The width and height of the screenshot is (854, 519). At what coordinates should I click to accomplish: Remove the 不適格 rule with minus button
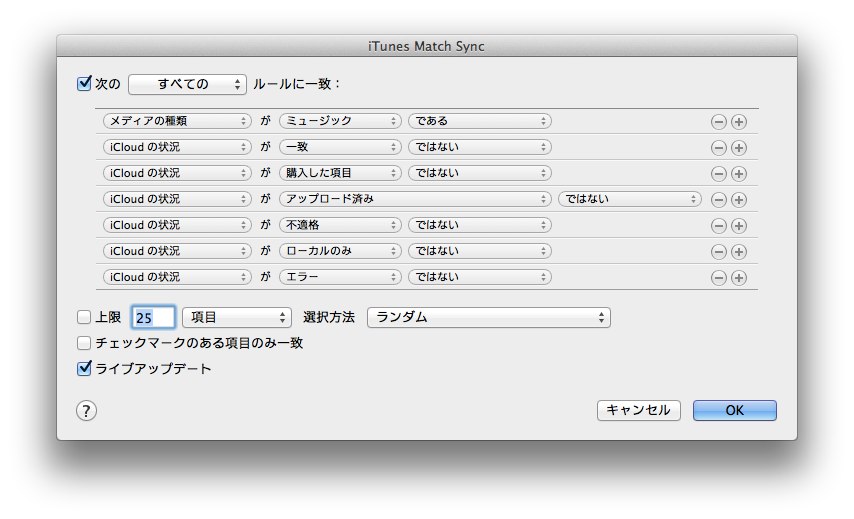pos(719,225)
